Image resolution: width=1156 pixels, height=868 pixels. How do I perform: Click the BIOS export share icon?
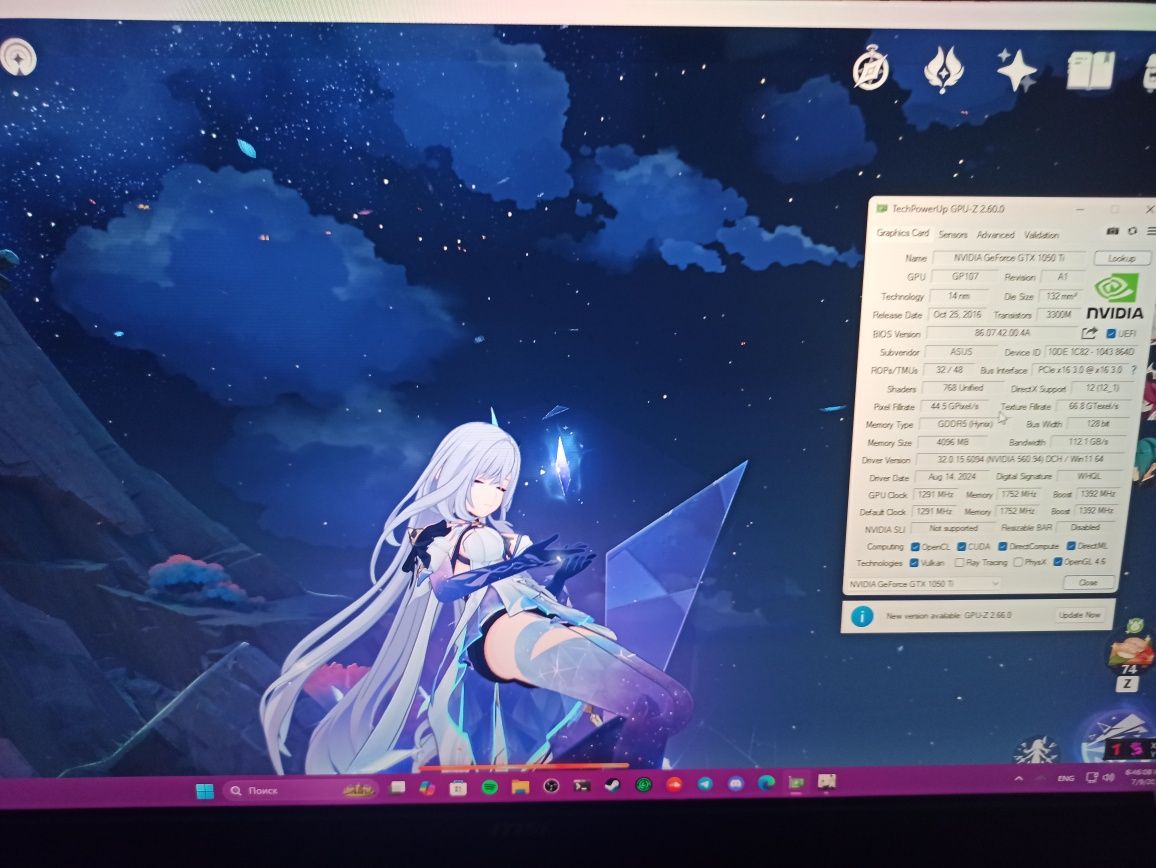pos(1089,333)
